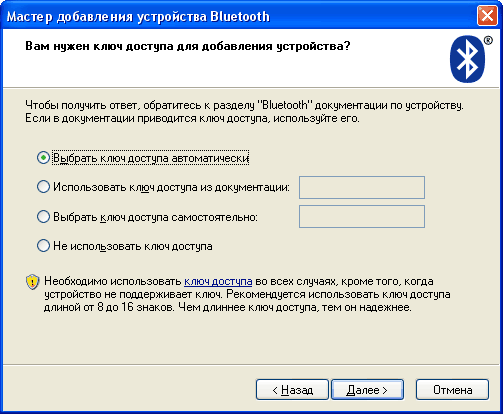
Task: Click heading "Вам нужен ключ доступа"
Action: click(188, 46)
